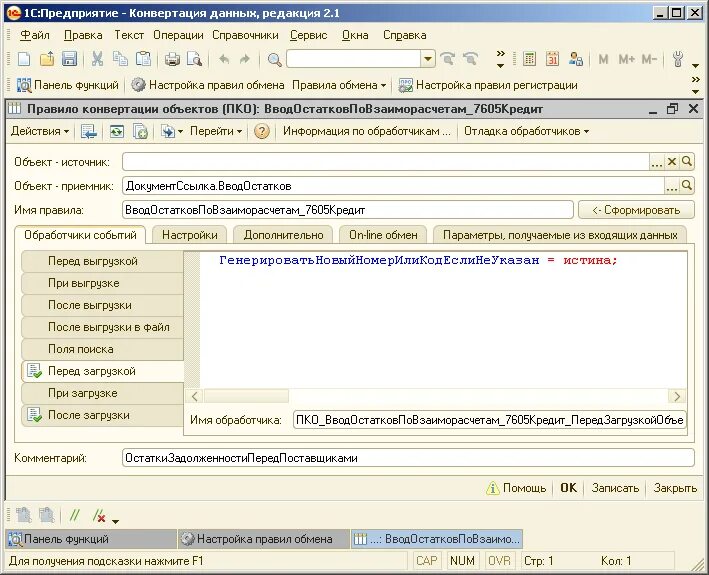The image size is (709, 575).
Task: Redo with the right arrow icon
Action: pyautogui.click(x=245, y=59)
